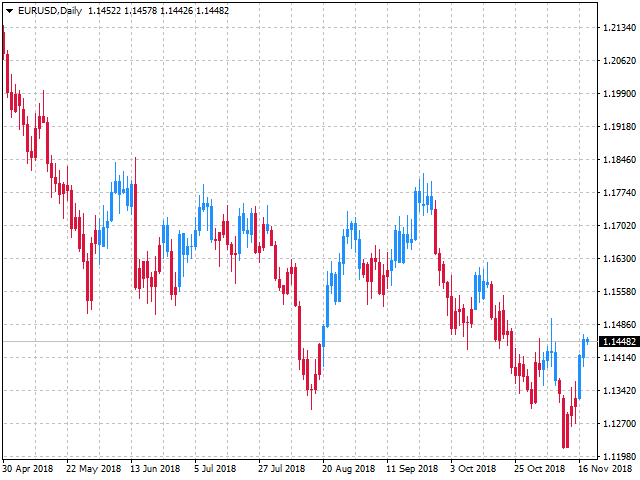Click the OHLC values in chart header
The height and width of the screenshot is (480, 640).
tap(145, 10)
